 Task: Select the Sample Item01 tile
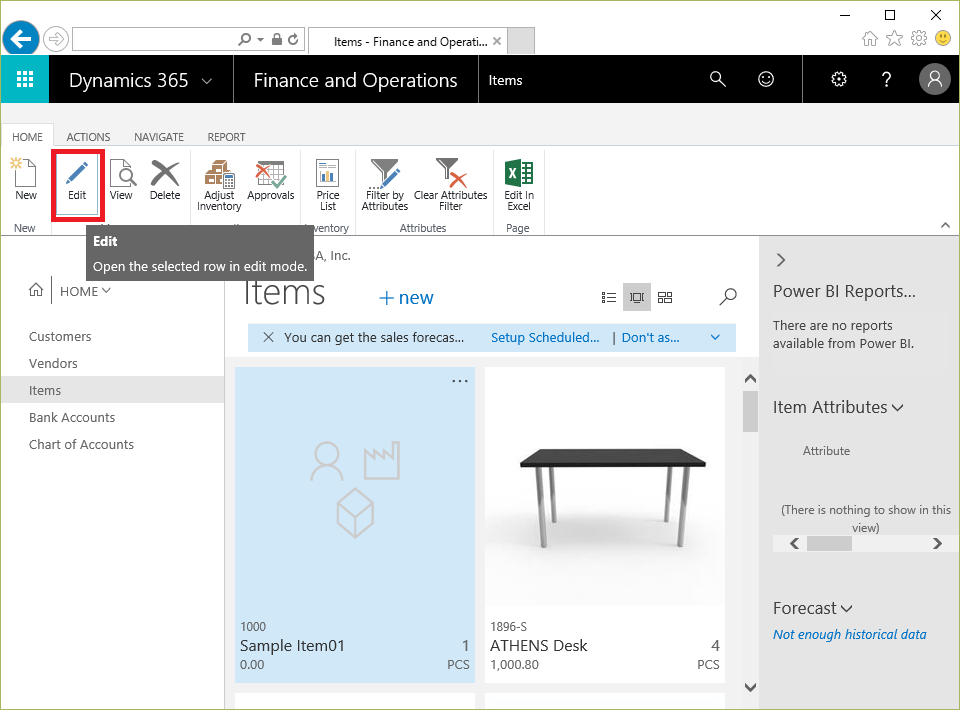coord(355,525)
